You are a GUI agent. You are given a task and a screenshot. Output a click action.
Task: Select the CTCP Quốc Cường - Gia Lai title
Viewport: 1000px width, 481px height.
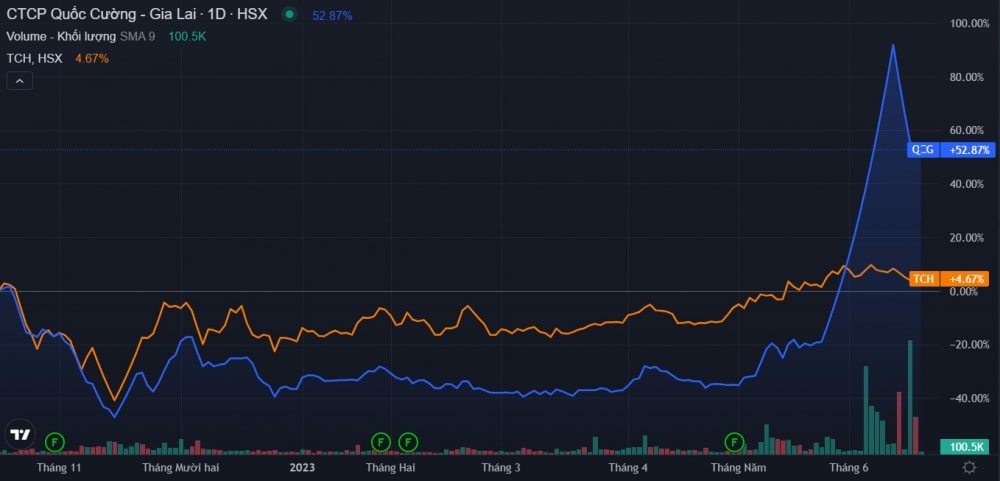[x=136, y=14]
